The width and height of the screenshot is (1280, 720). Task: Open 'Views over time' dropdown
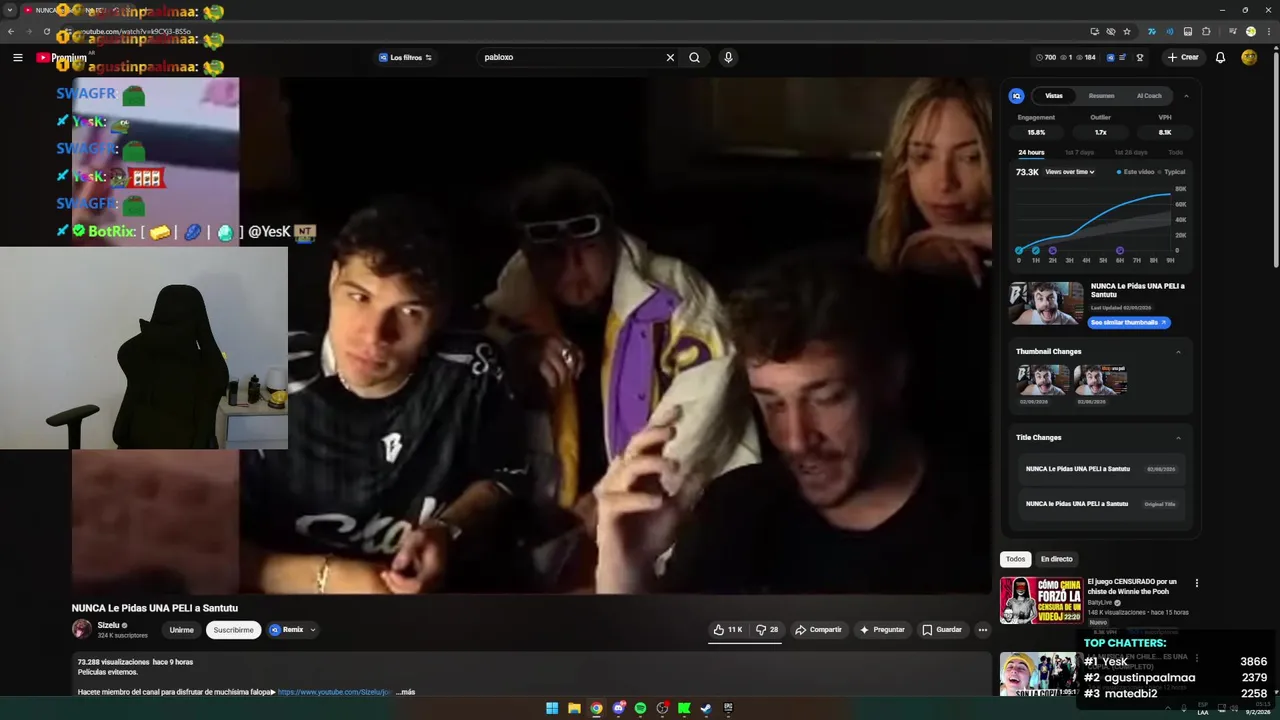1069,172
